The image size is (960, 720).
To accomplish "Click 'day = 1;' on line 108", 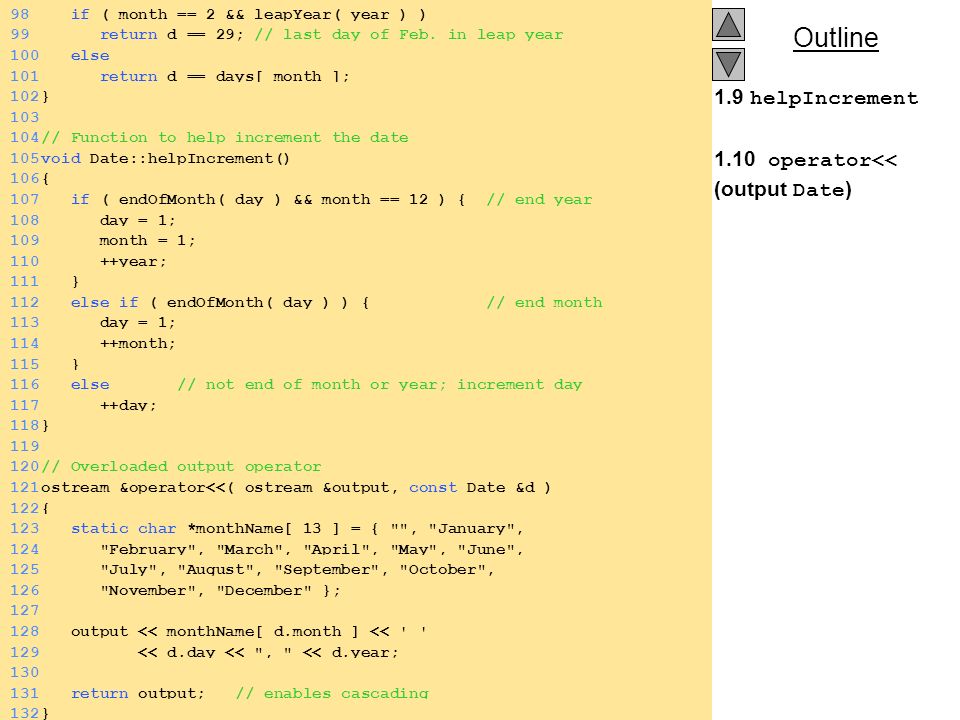I will click(x=138, y=220).
